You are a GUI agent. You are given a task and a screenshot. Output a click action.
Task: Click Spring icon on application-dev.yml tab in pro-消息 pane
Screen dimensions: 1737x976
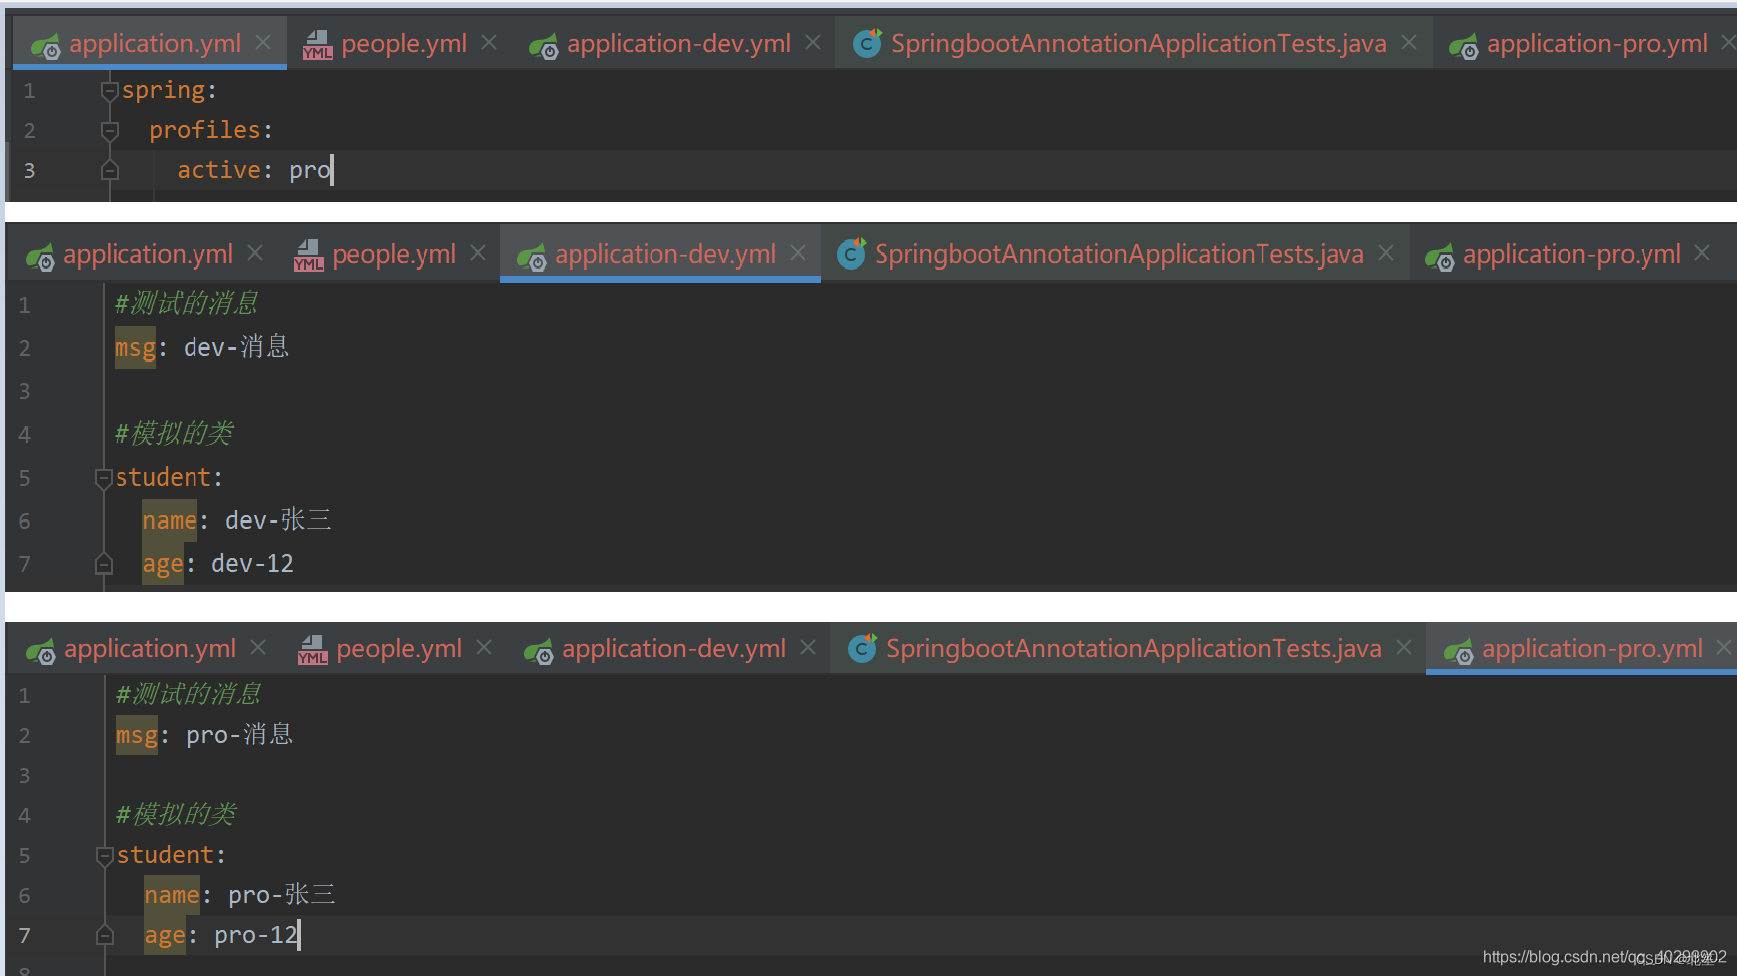[x=538, y=651]
